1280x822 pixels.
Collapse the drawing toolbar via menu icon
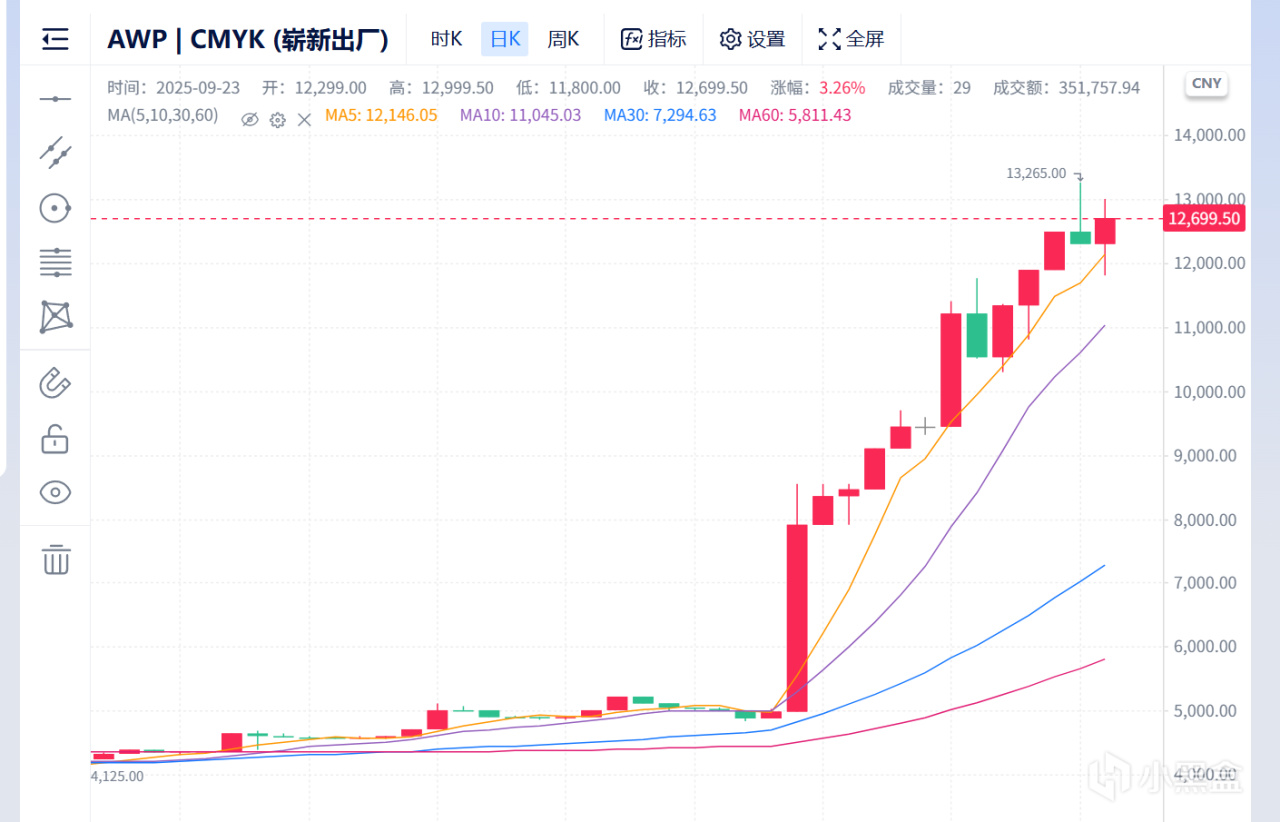tap(55, 39)
